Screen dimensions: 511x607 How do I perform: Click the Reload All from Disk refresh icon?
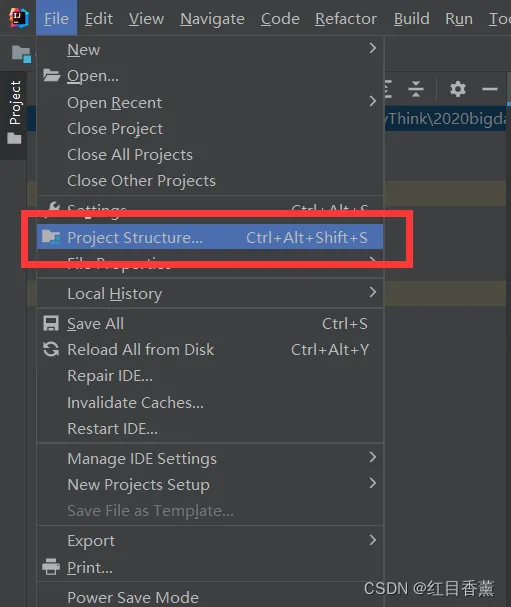[51, 350]
